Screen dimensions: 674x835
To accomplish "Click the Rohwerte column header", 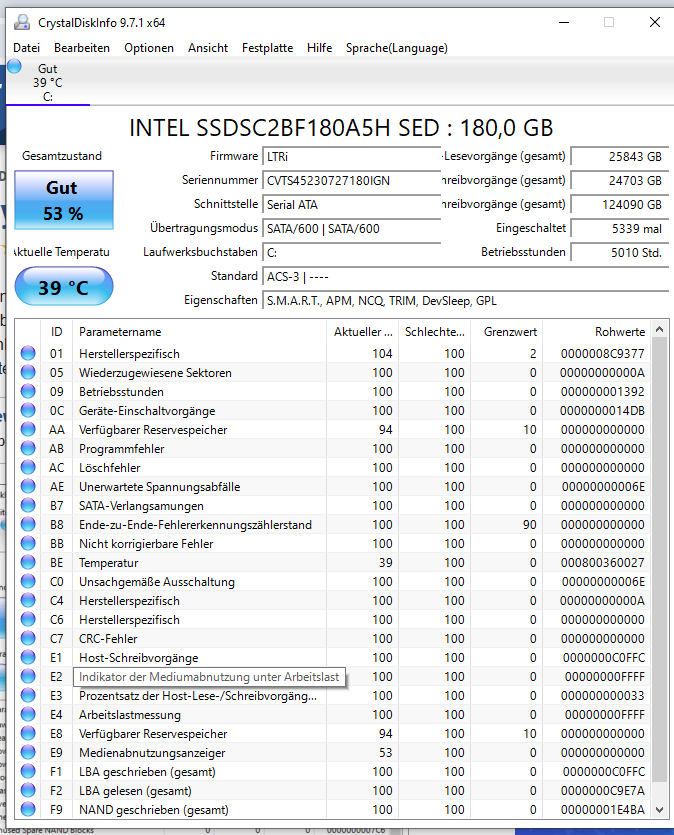I will pos(596,332).
